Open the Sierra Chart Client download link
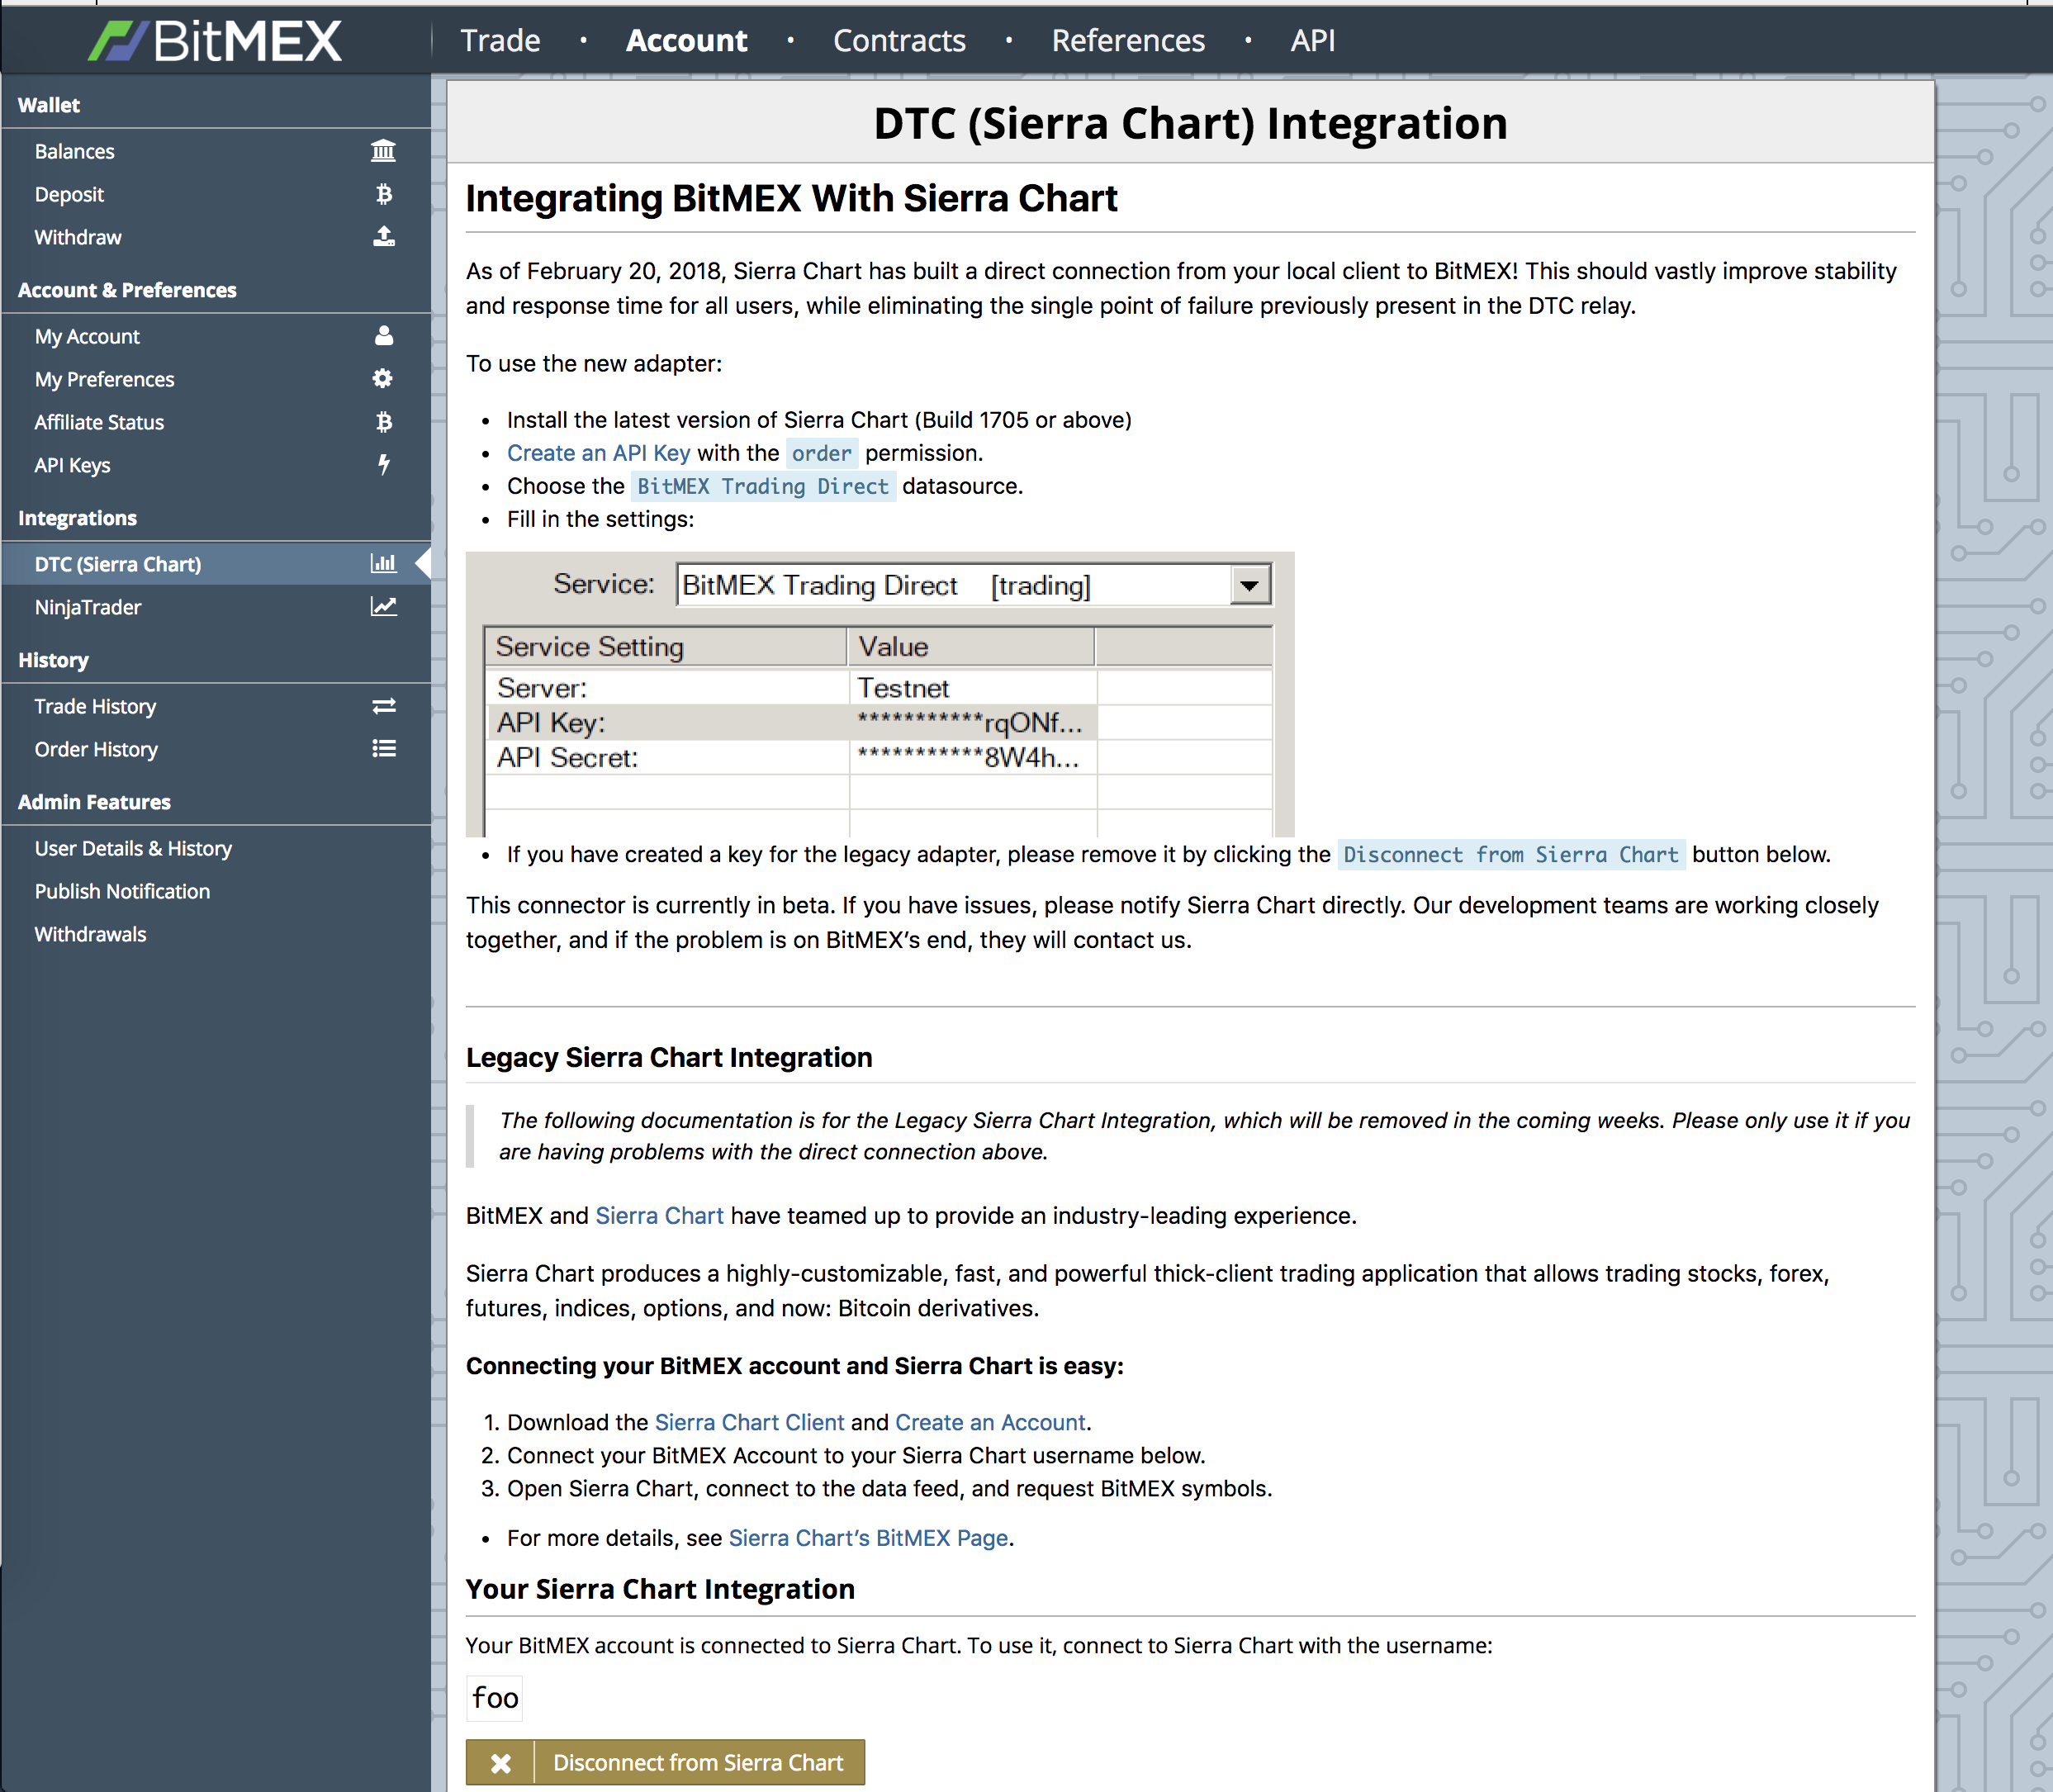 click(749, 1422)
